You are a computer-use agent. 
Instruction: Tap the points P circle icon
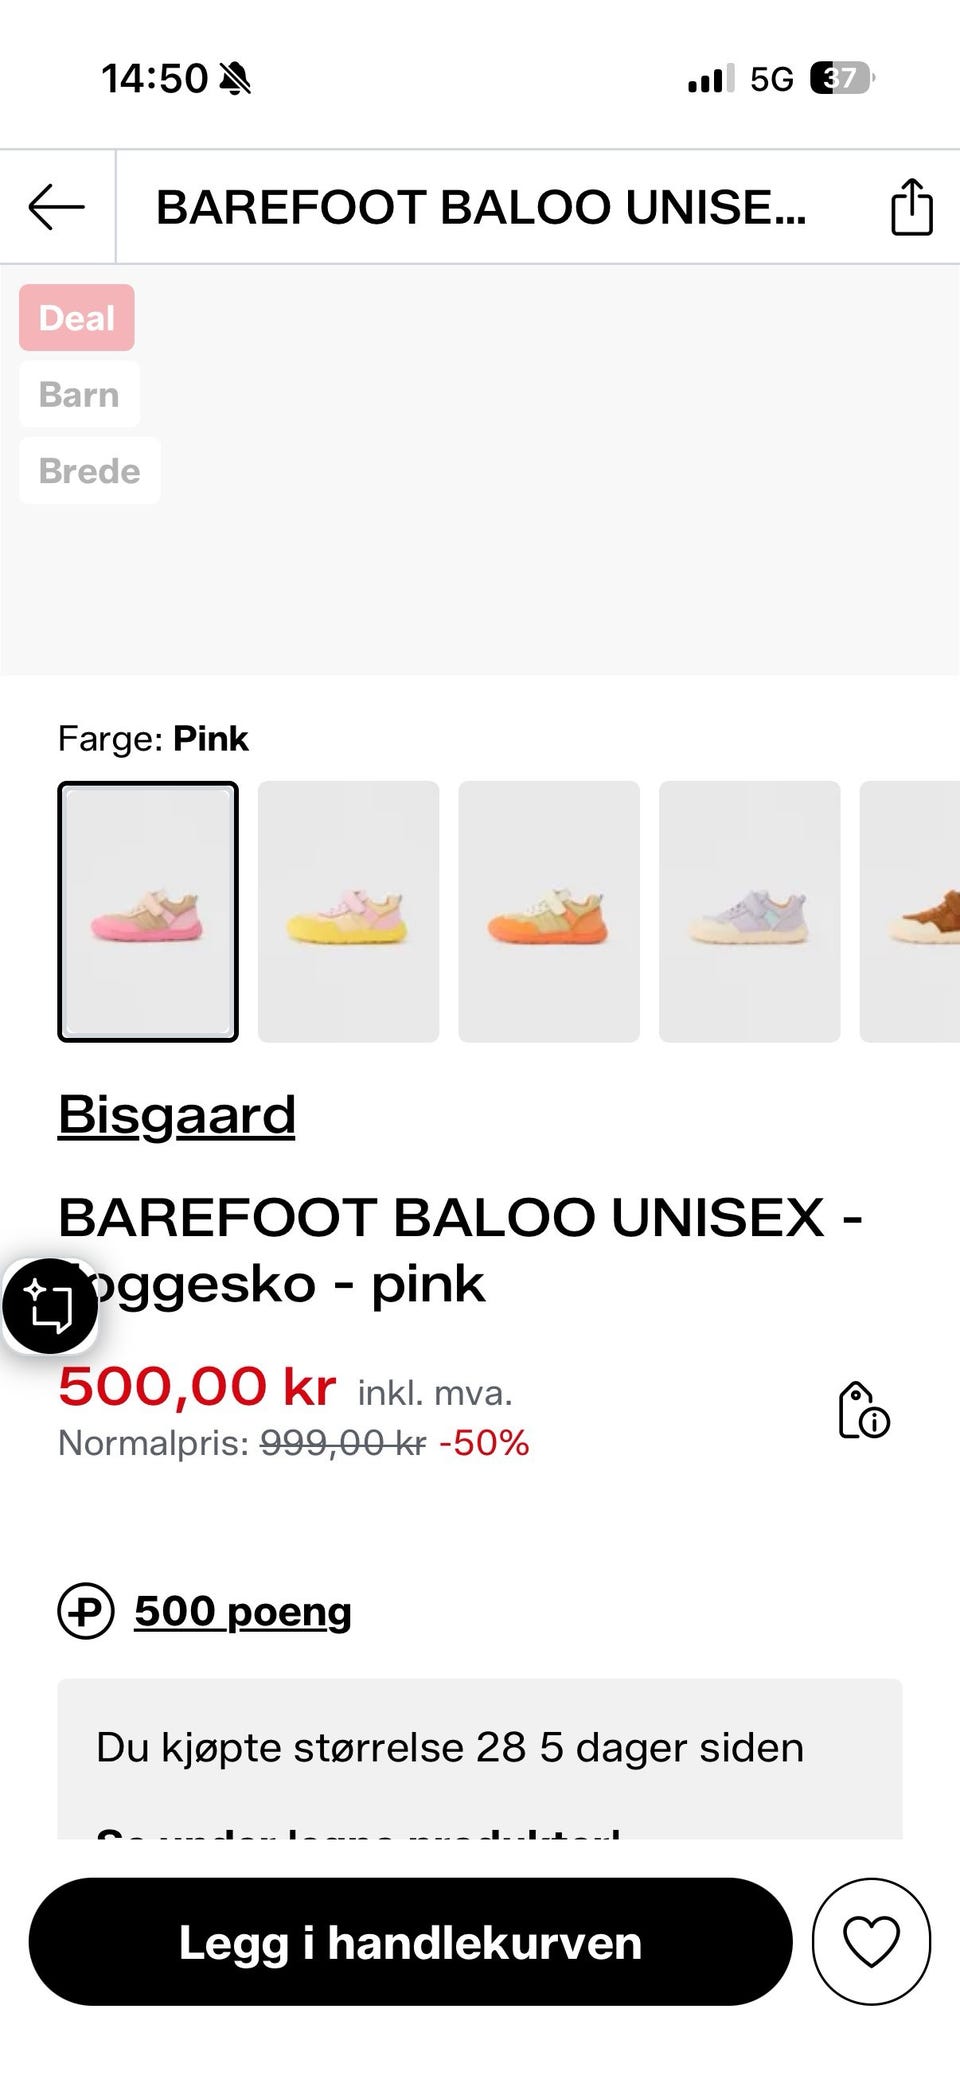(x=86, y=1611)
